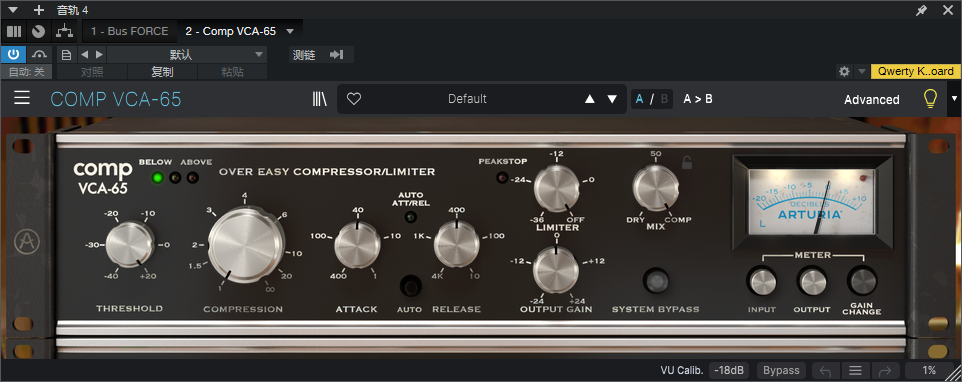Switch to the 1 - Bus FORCE tab
Screen dimensions: 962x382
click(x=129, y=31)
